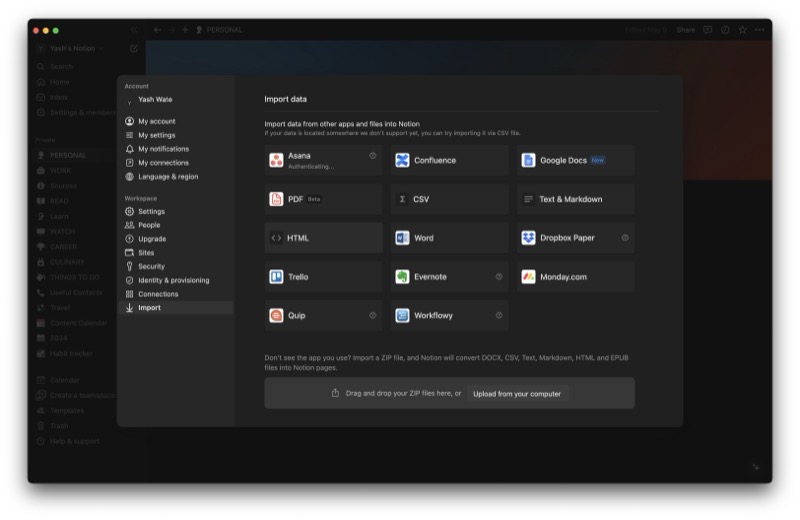Import boards from Trello
Viewport: 800px width, 520px height.
click(323, 277)
